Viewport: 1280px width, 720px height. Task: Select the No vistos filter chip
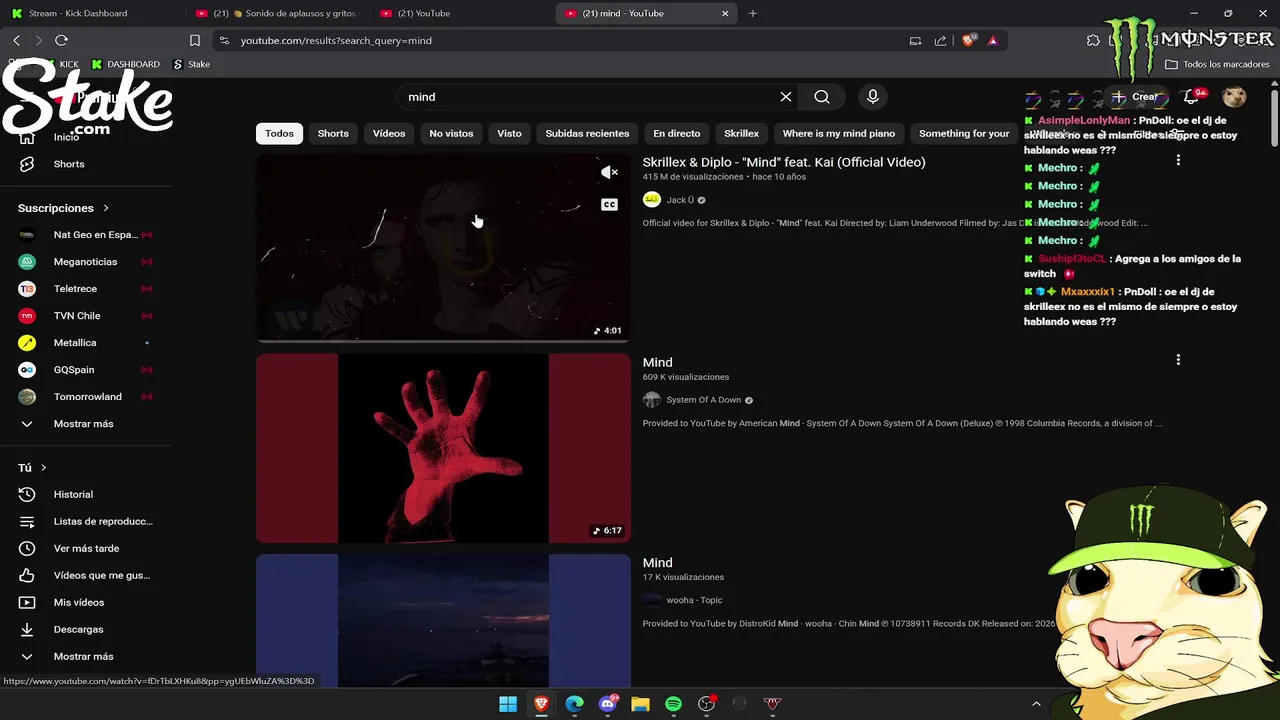451,133
